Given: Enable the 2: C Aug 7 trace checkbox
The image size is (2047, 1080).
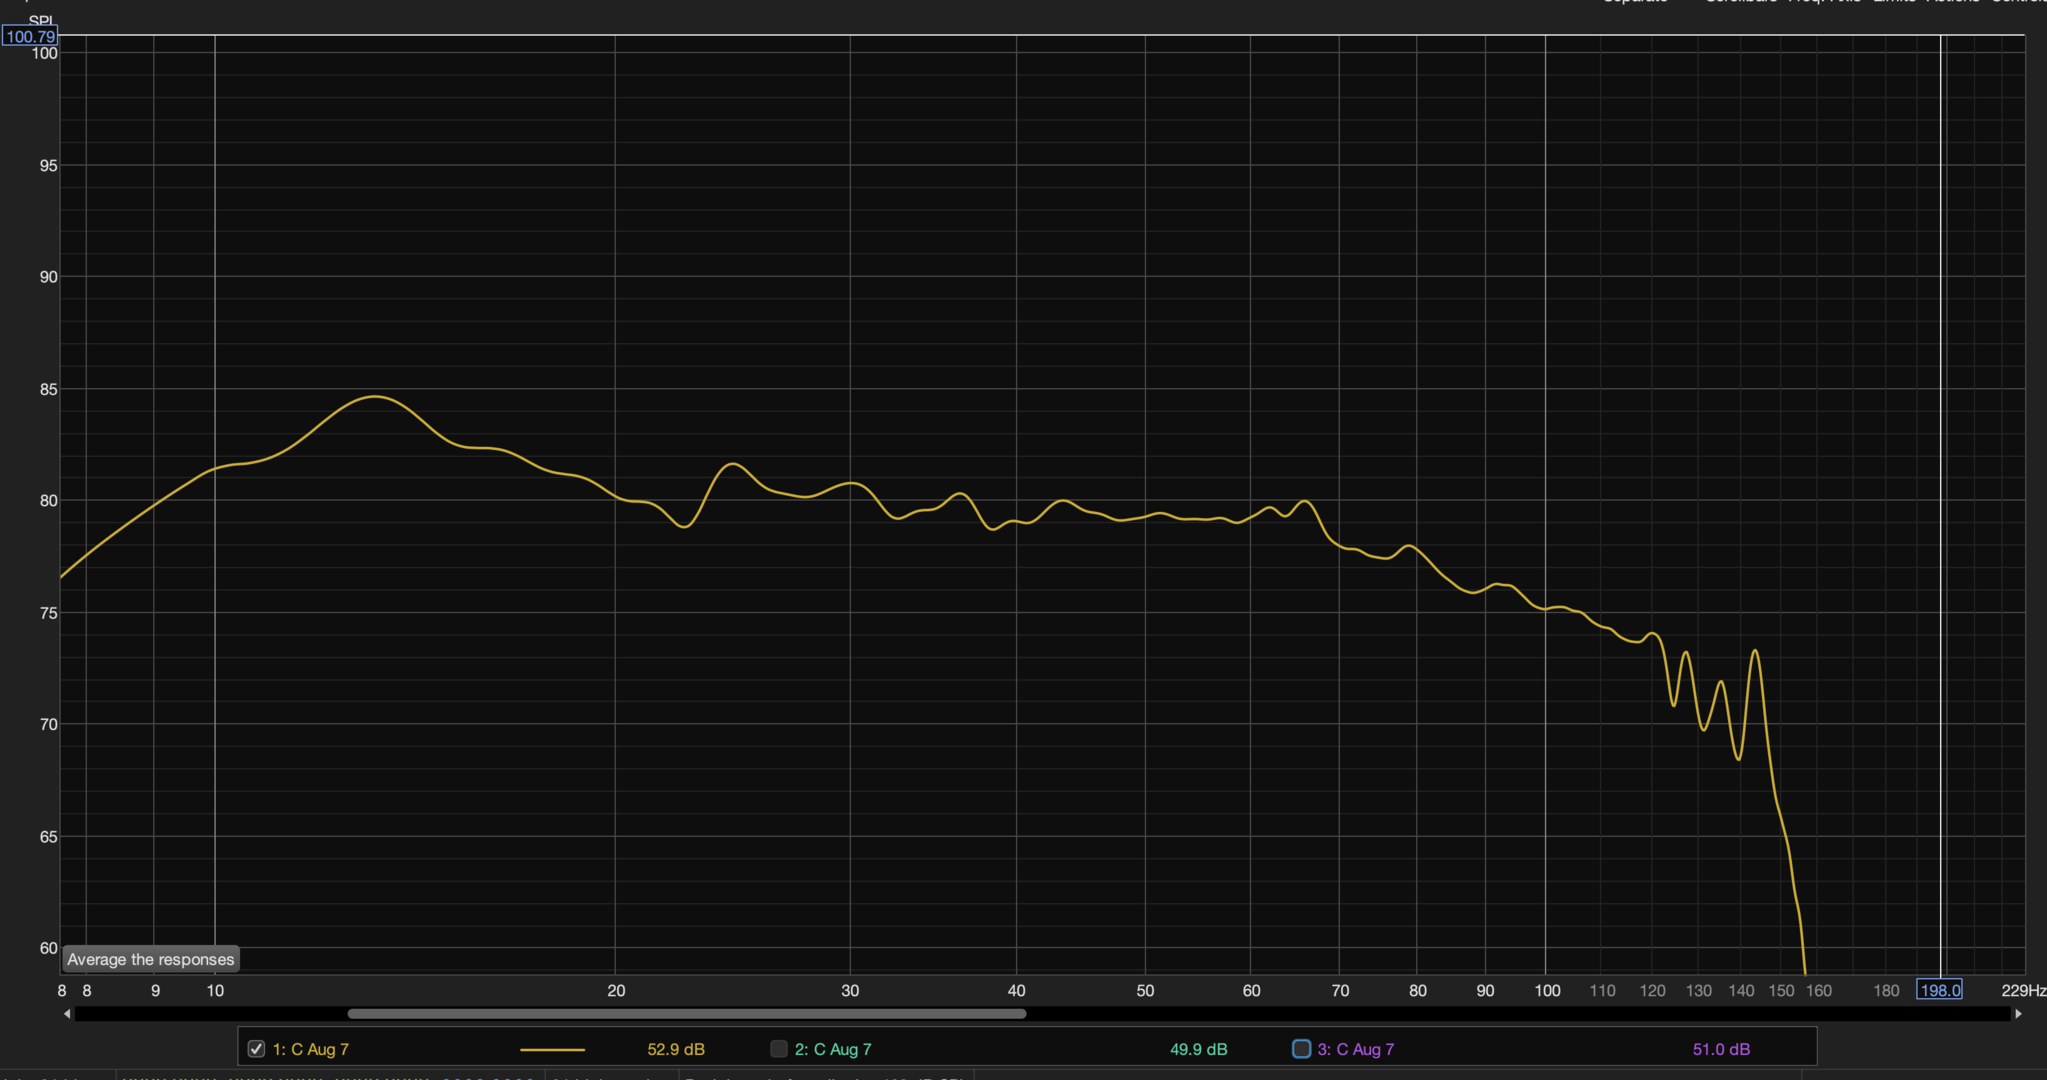Looking at the screenshot, I should 778,1049.
